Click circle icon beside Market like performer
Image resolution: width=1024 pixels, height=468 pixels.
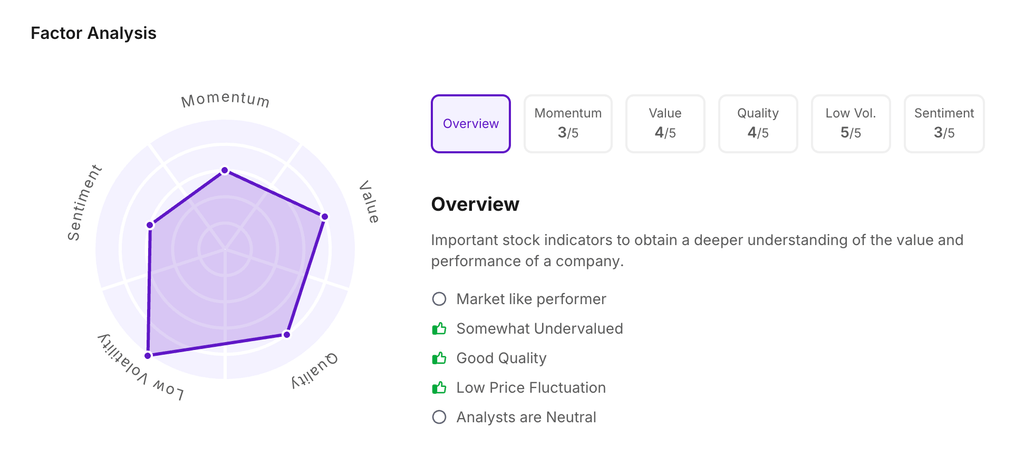439,299
